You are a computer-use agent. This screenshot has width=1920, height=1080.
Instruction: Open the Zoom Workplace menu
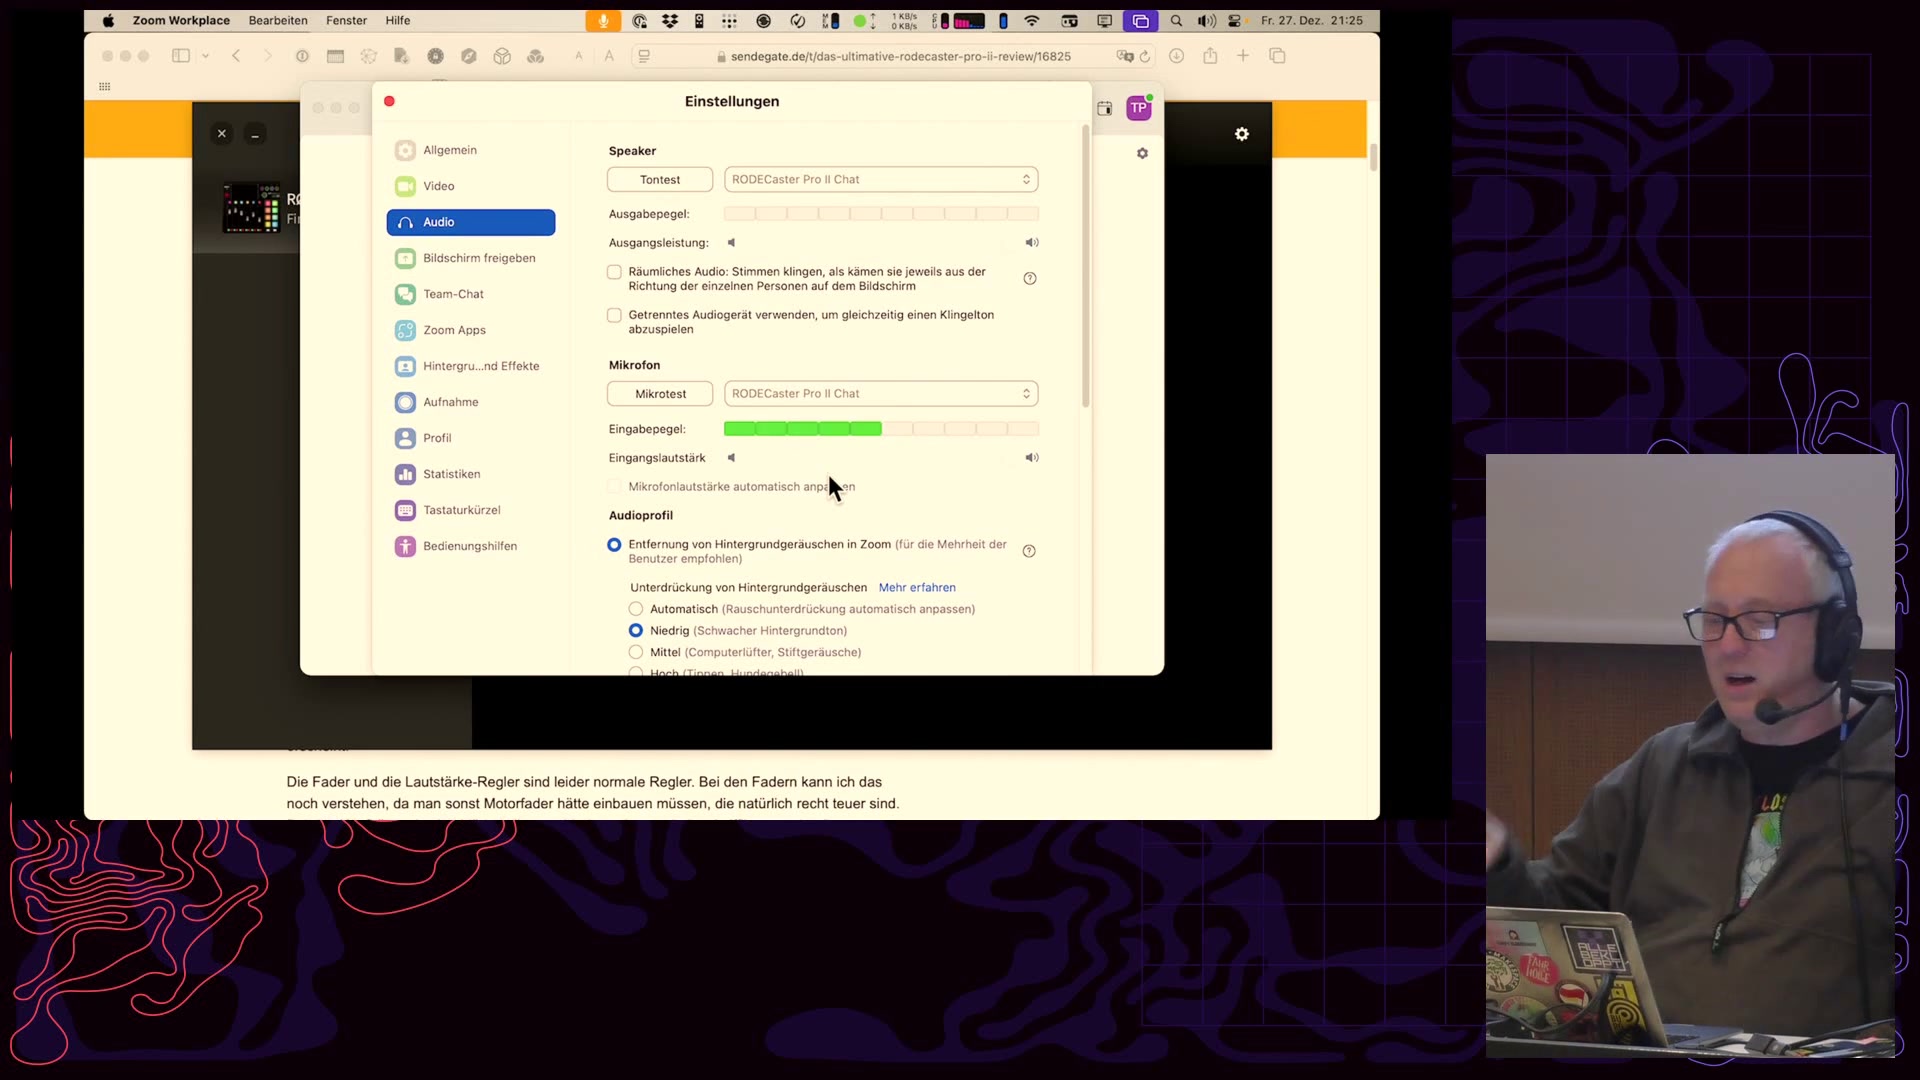coord(181,21)
